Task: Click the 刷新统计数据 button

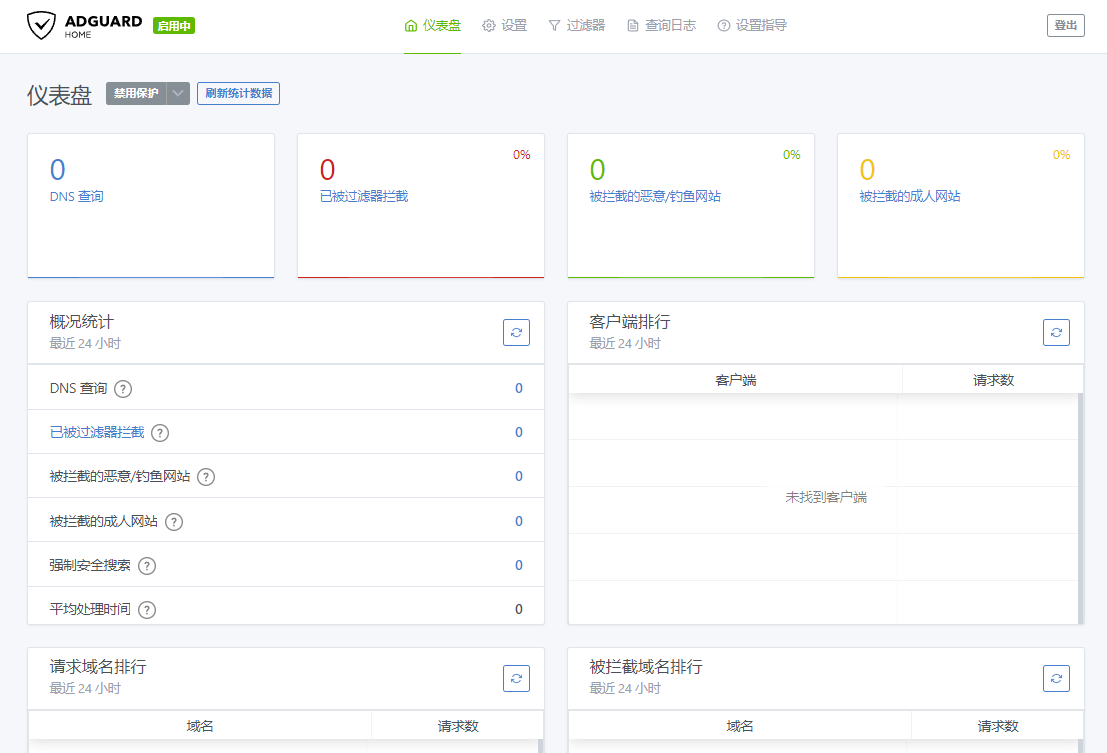Action: 238,94
